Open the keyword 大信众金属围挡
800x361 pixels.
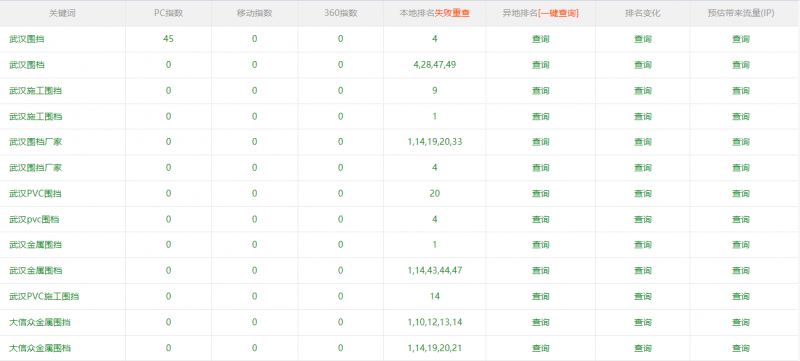[40, 322]
